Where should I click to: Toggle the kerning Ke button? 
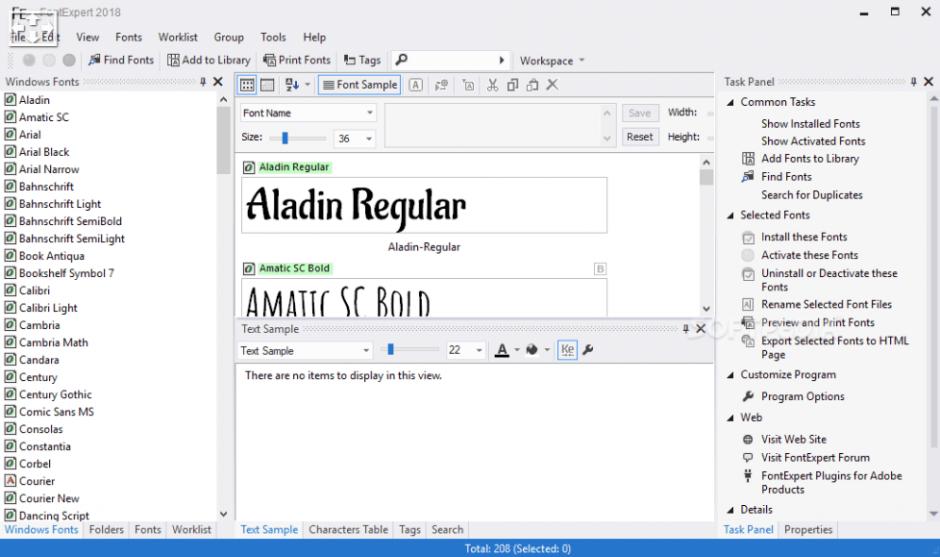[x=567, y=350]
